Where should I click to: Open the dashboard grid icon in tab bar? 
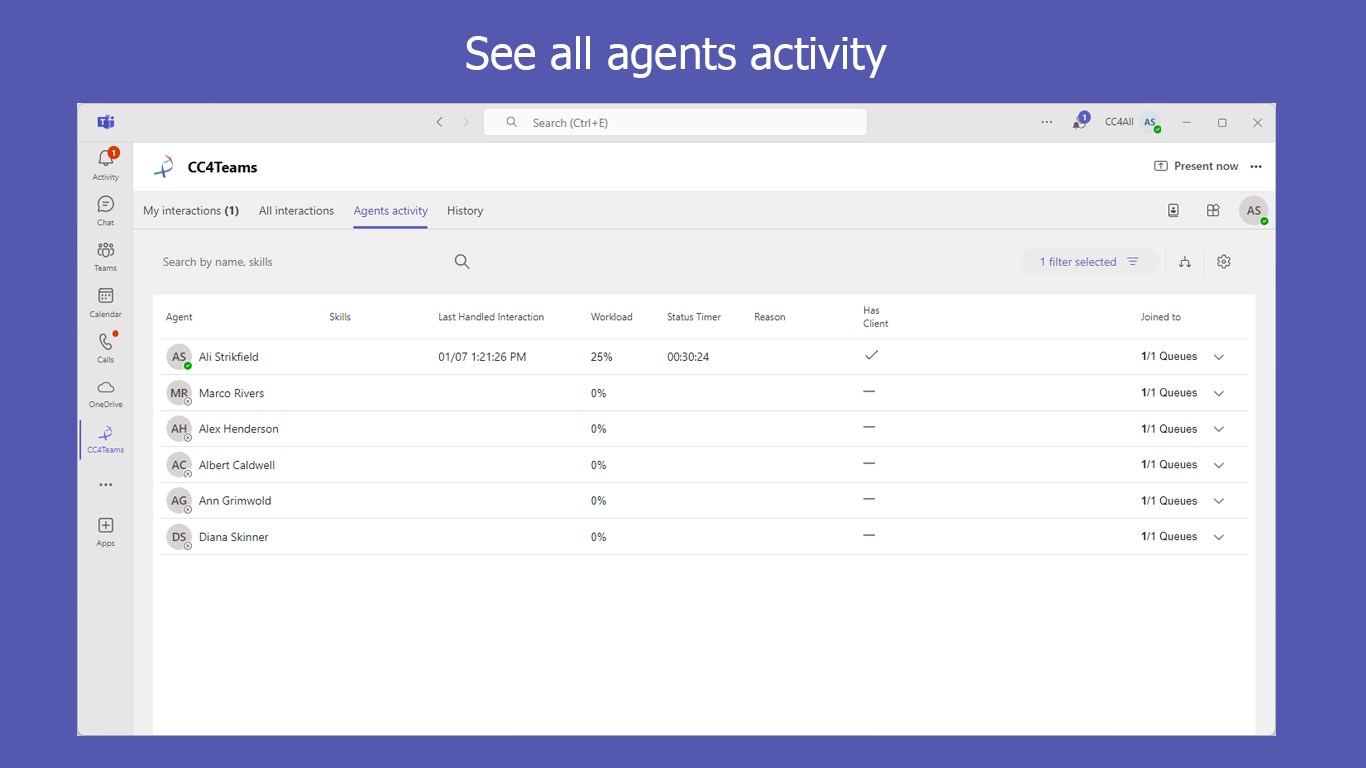point(1213,210)
